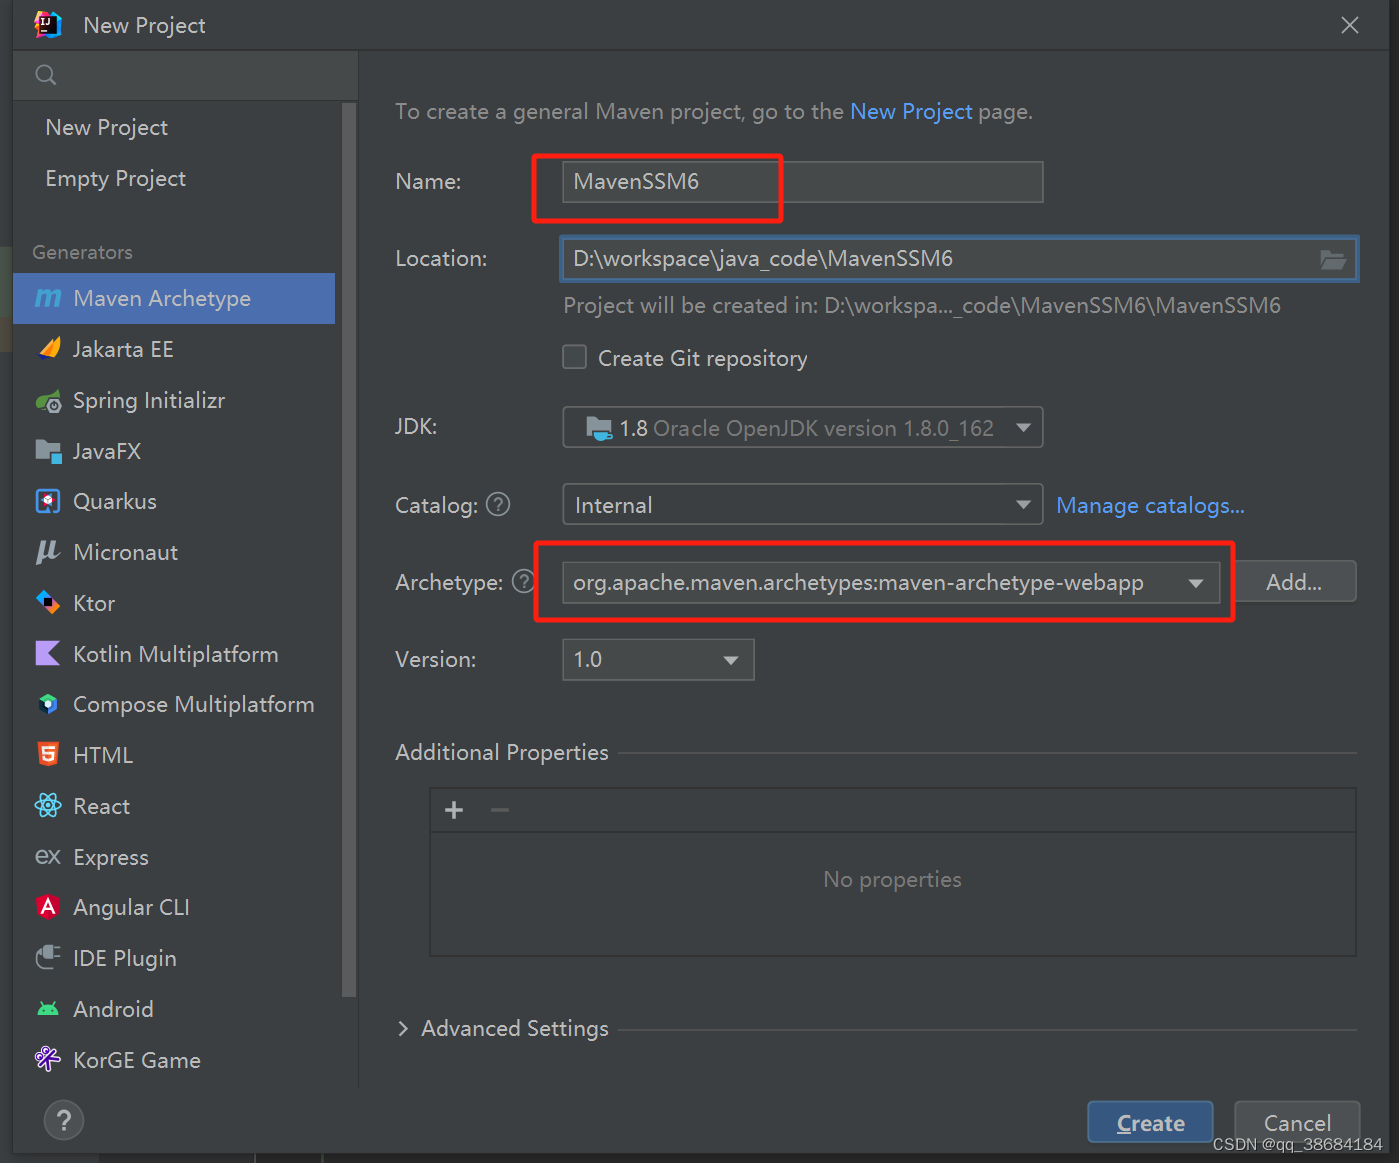Open help with the bottom question mark
Image resolution: width=1399 pixels, height=1163 pixels.
point(64,1120)
